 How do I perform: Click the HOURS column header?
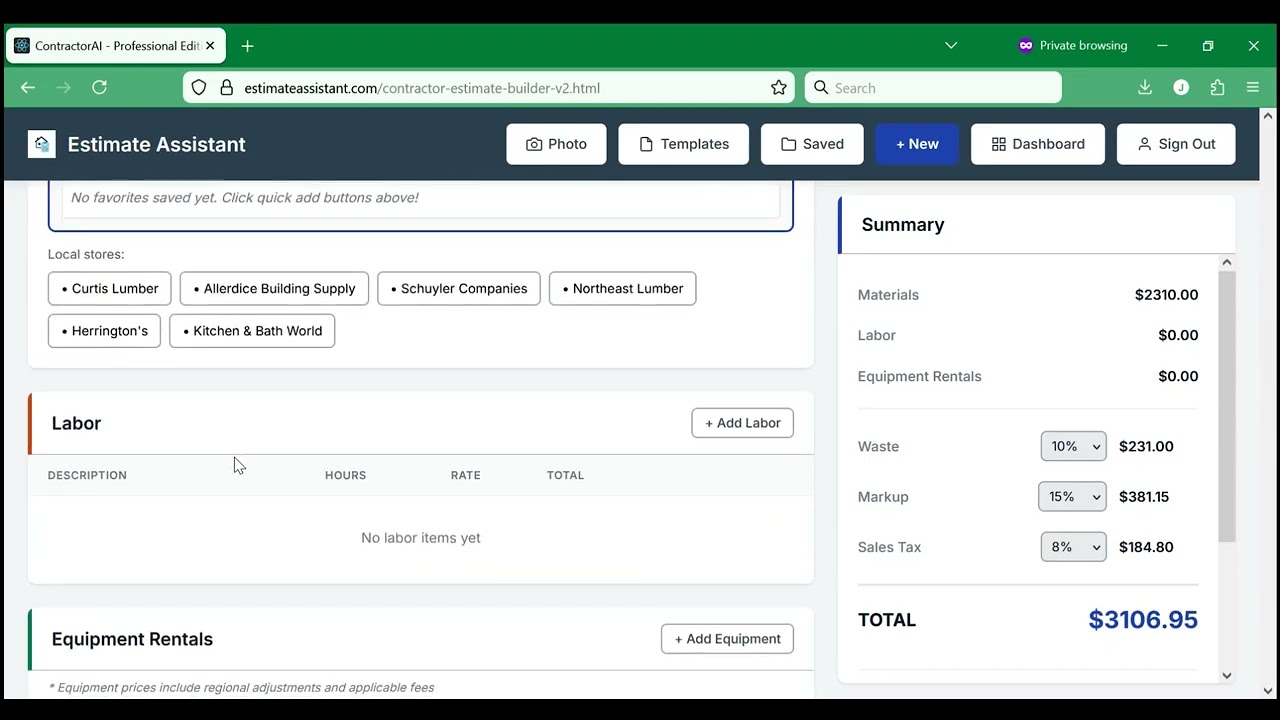tap(345, 475)
